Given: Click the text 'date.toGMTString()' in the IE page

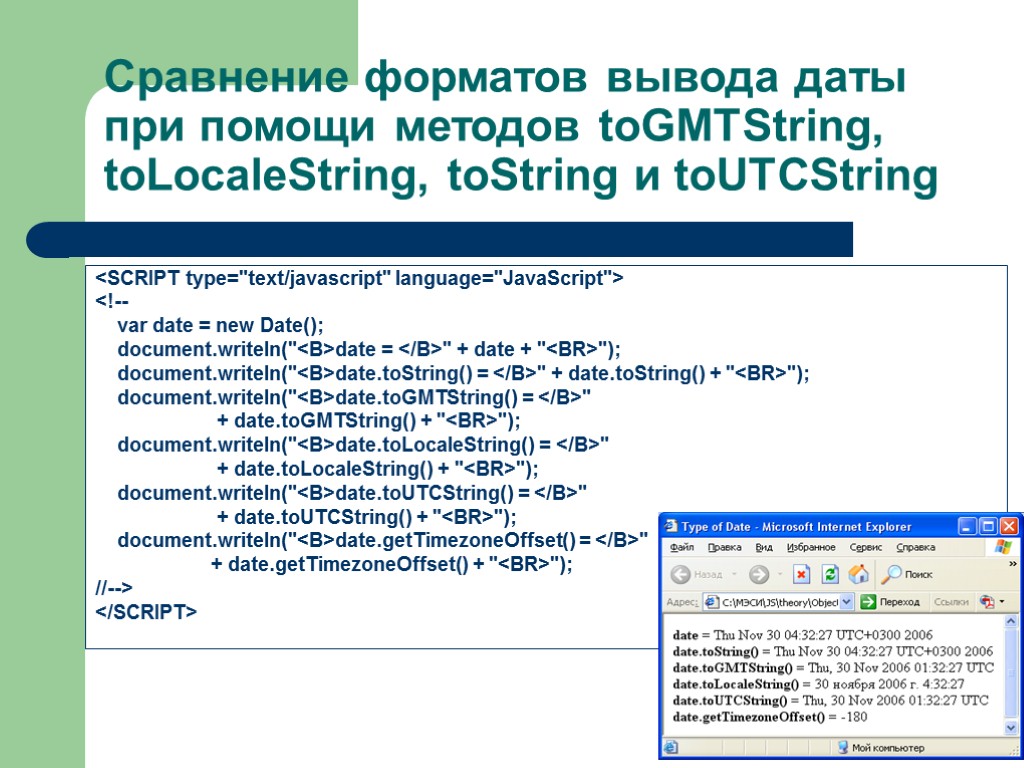Looking at the screenshot, I should click(733, 668).
